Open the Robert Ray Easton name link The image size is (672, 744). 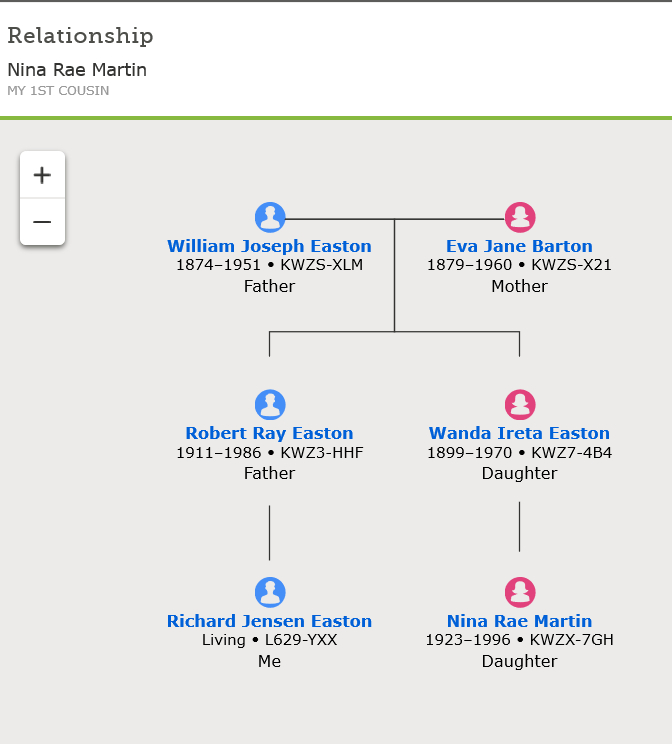(x=269, y=433)
